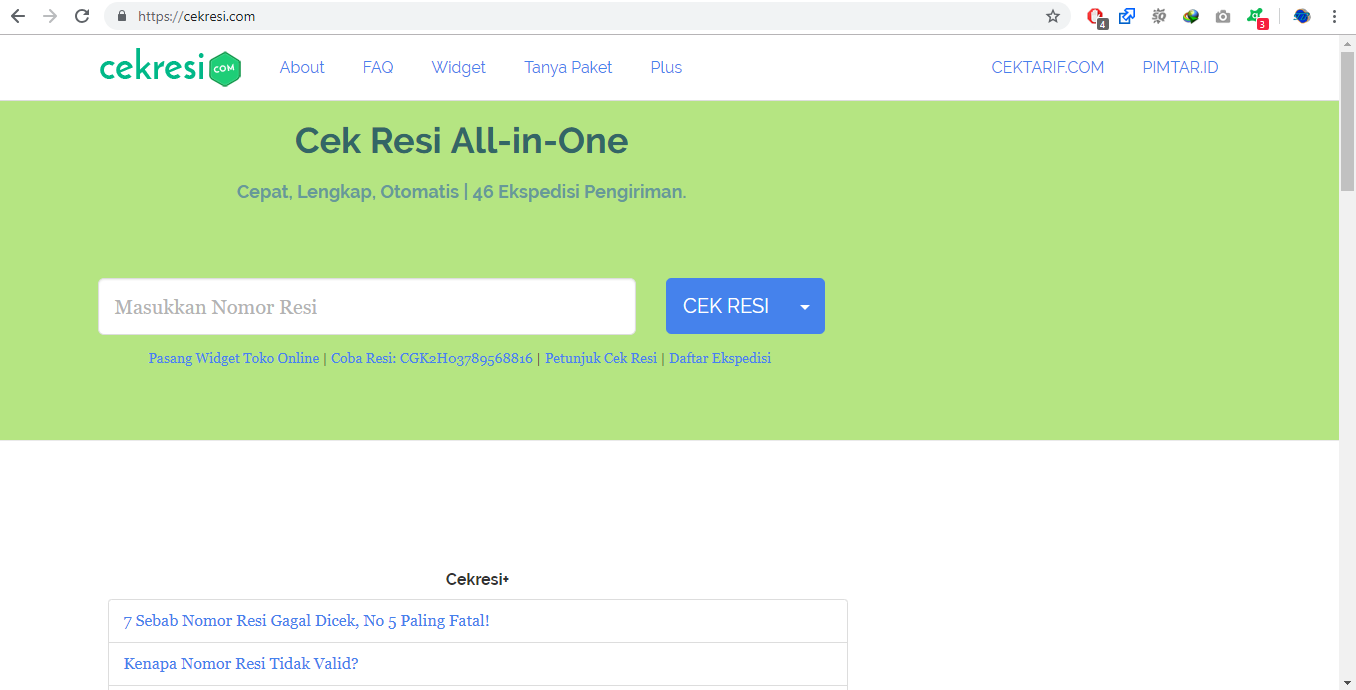Open the About page
The width and height of the screenshot is (1356, 690).
coord(302,67)
